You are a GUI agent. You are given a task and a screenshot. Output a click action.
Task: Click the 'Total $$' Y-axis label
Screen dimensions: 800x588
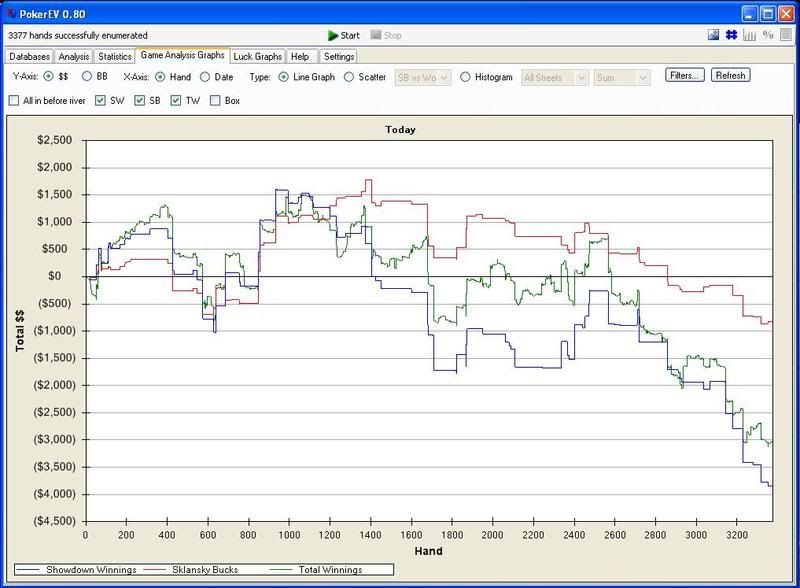pyautogui.click(x=19, y=331)
